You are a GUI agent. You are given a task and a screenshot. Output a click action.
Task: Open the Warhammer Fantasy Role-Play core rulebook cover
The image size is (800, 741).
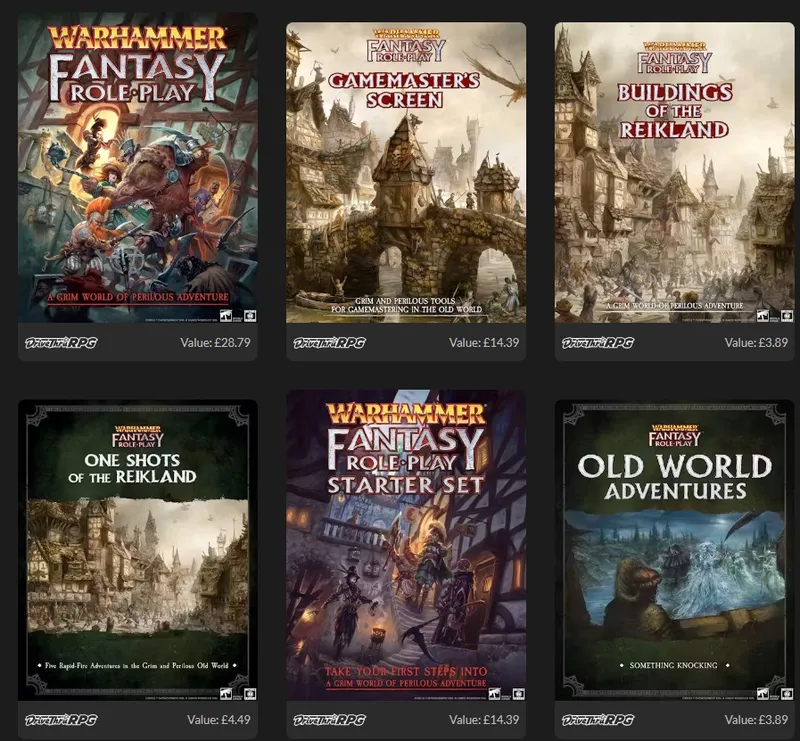tap(138, 168)
